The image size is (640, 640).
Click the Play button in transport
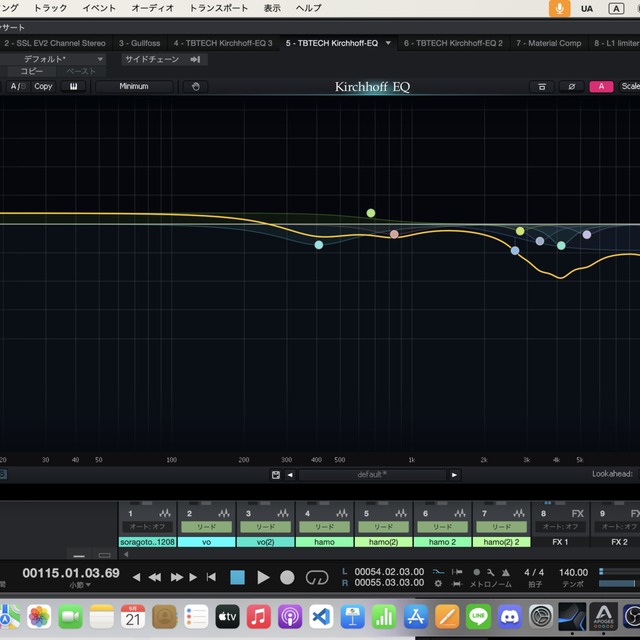[263, 577]
